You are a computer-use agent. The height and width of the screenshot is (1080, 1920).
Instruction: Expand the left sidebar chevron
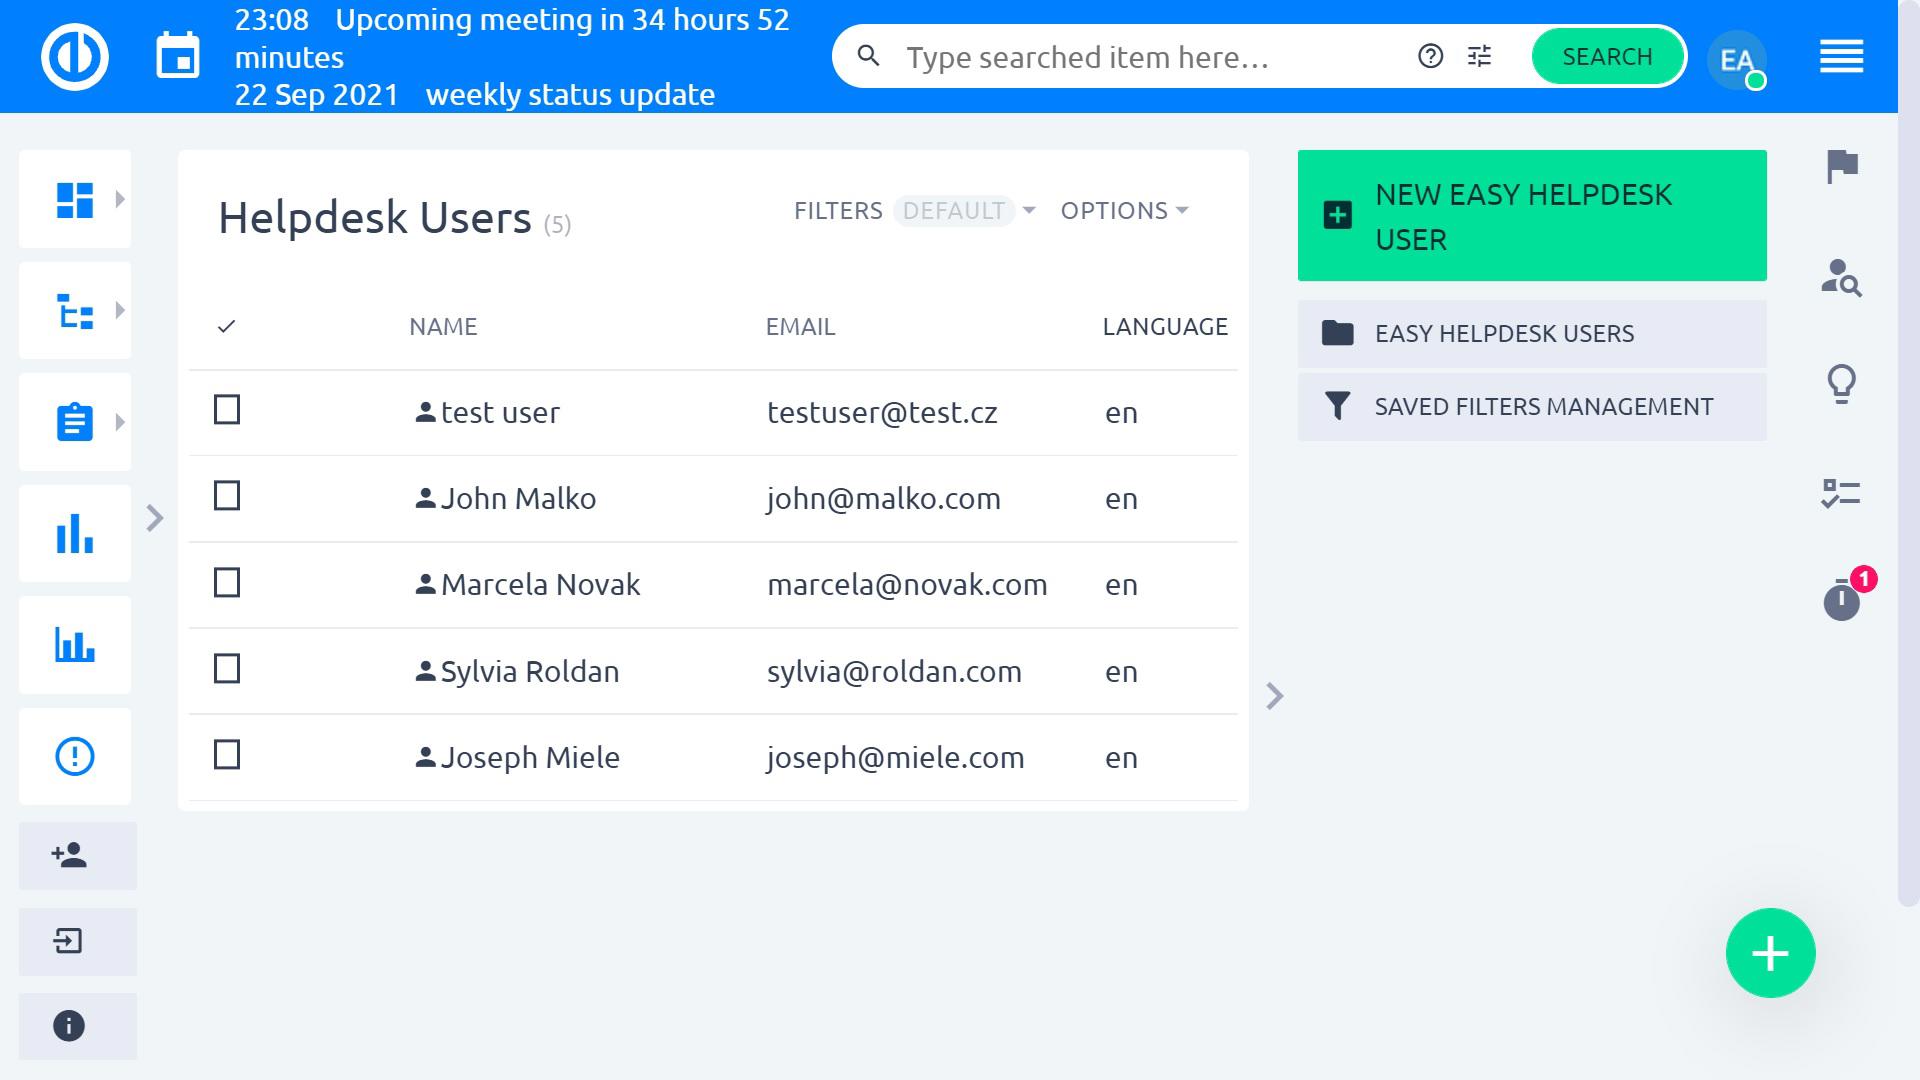click(x=155, y=519)
